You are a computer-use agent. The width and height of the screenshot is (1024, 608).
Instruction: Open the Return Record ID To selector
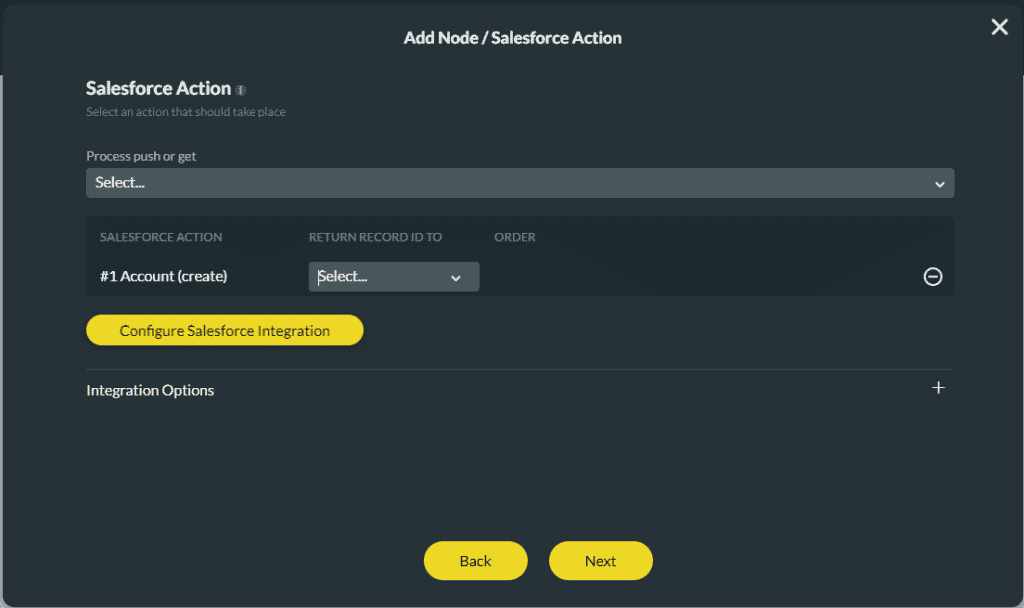click(393, 277)
